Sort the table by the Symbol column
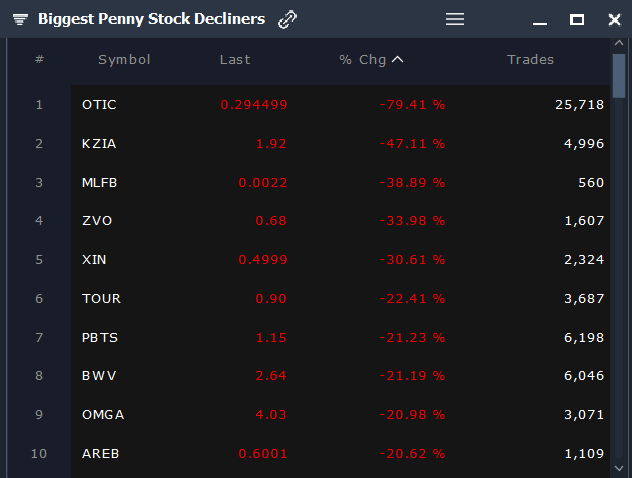 pyautogui.click(x=124, y=60)
